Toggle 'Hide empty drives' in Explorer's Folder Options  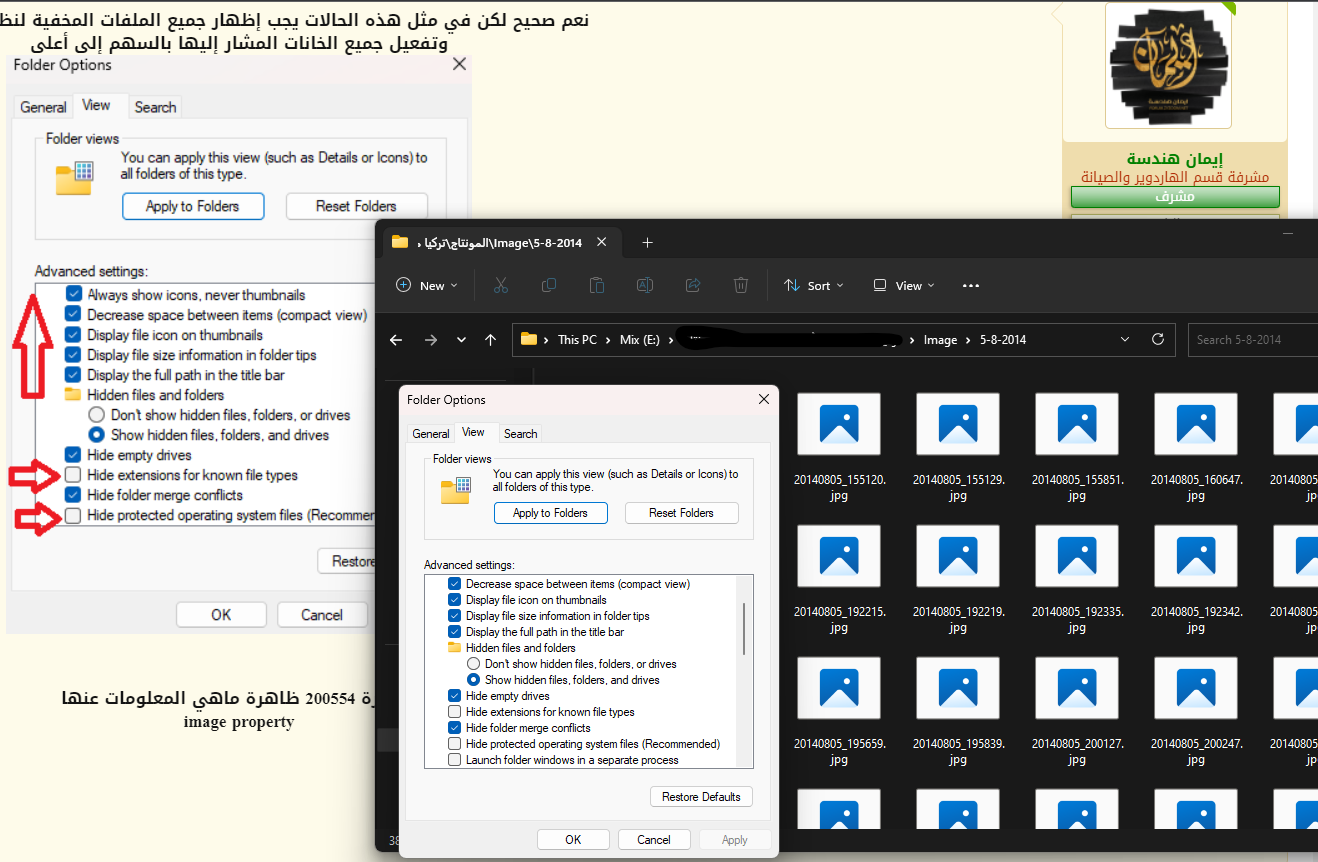click(455, 696)
